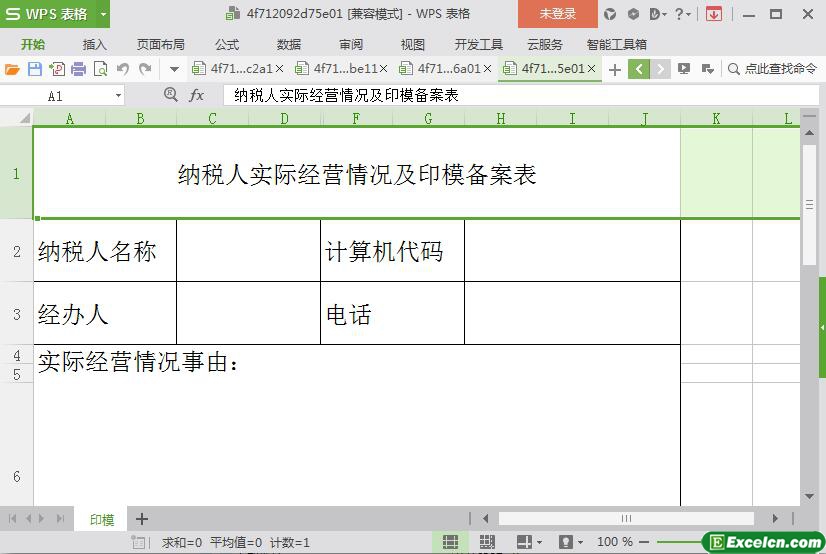Image resolution: width=826 pixels, height=554 pixels.
Task: Redo the last undone action
Action: coord(145,69)
